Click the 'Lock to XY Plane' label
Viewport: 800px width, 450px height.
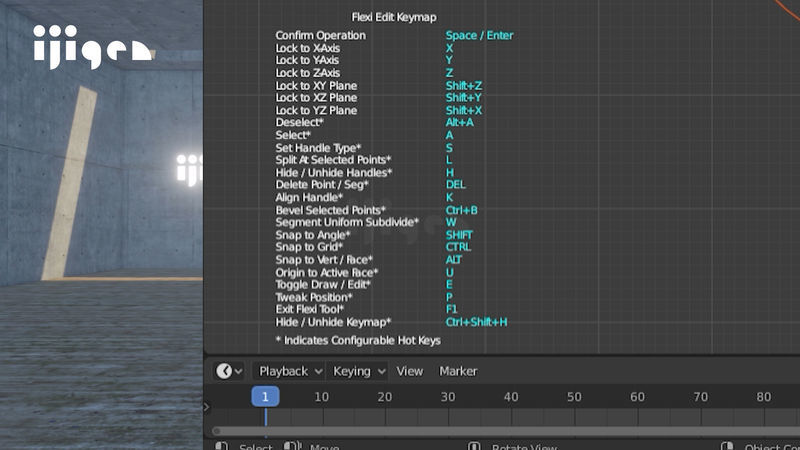pyautogui.click(x=316, y=85)
